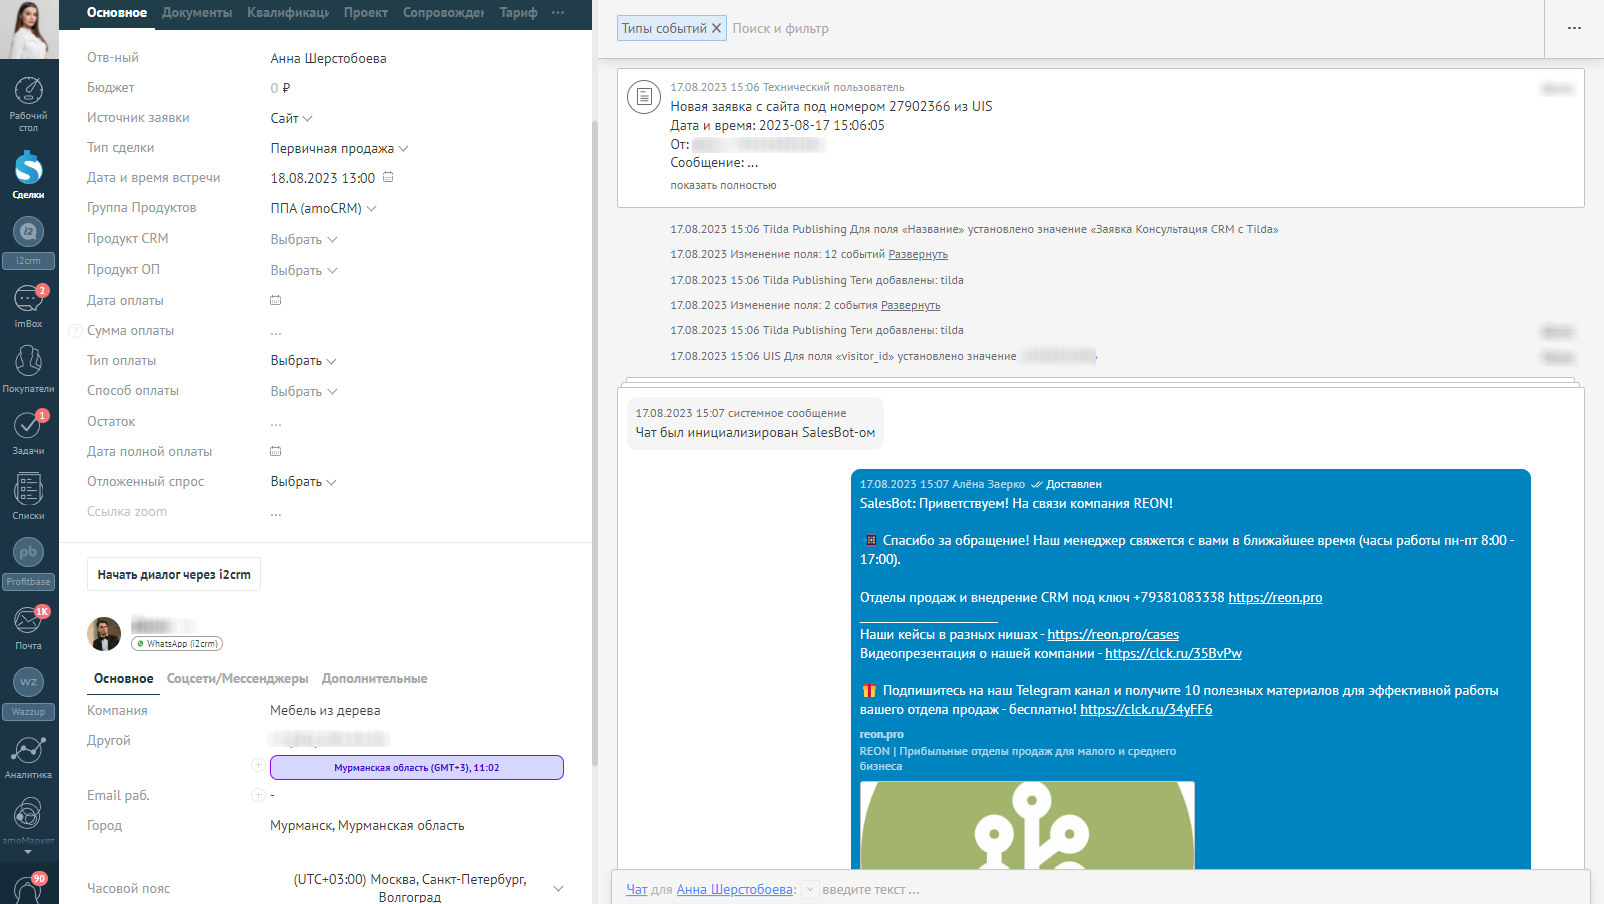This screenshot has width=1604, height=904.
Task: Open the Тип оплаты select dropdown
Action: [x=304, y=360]
